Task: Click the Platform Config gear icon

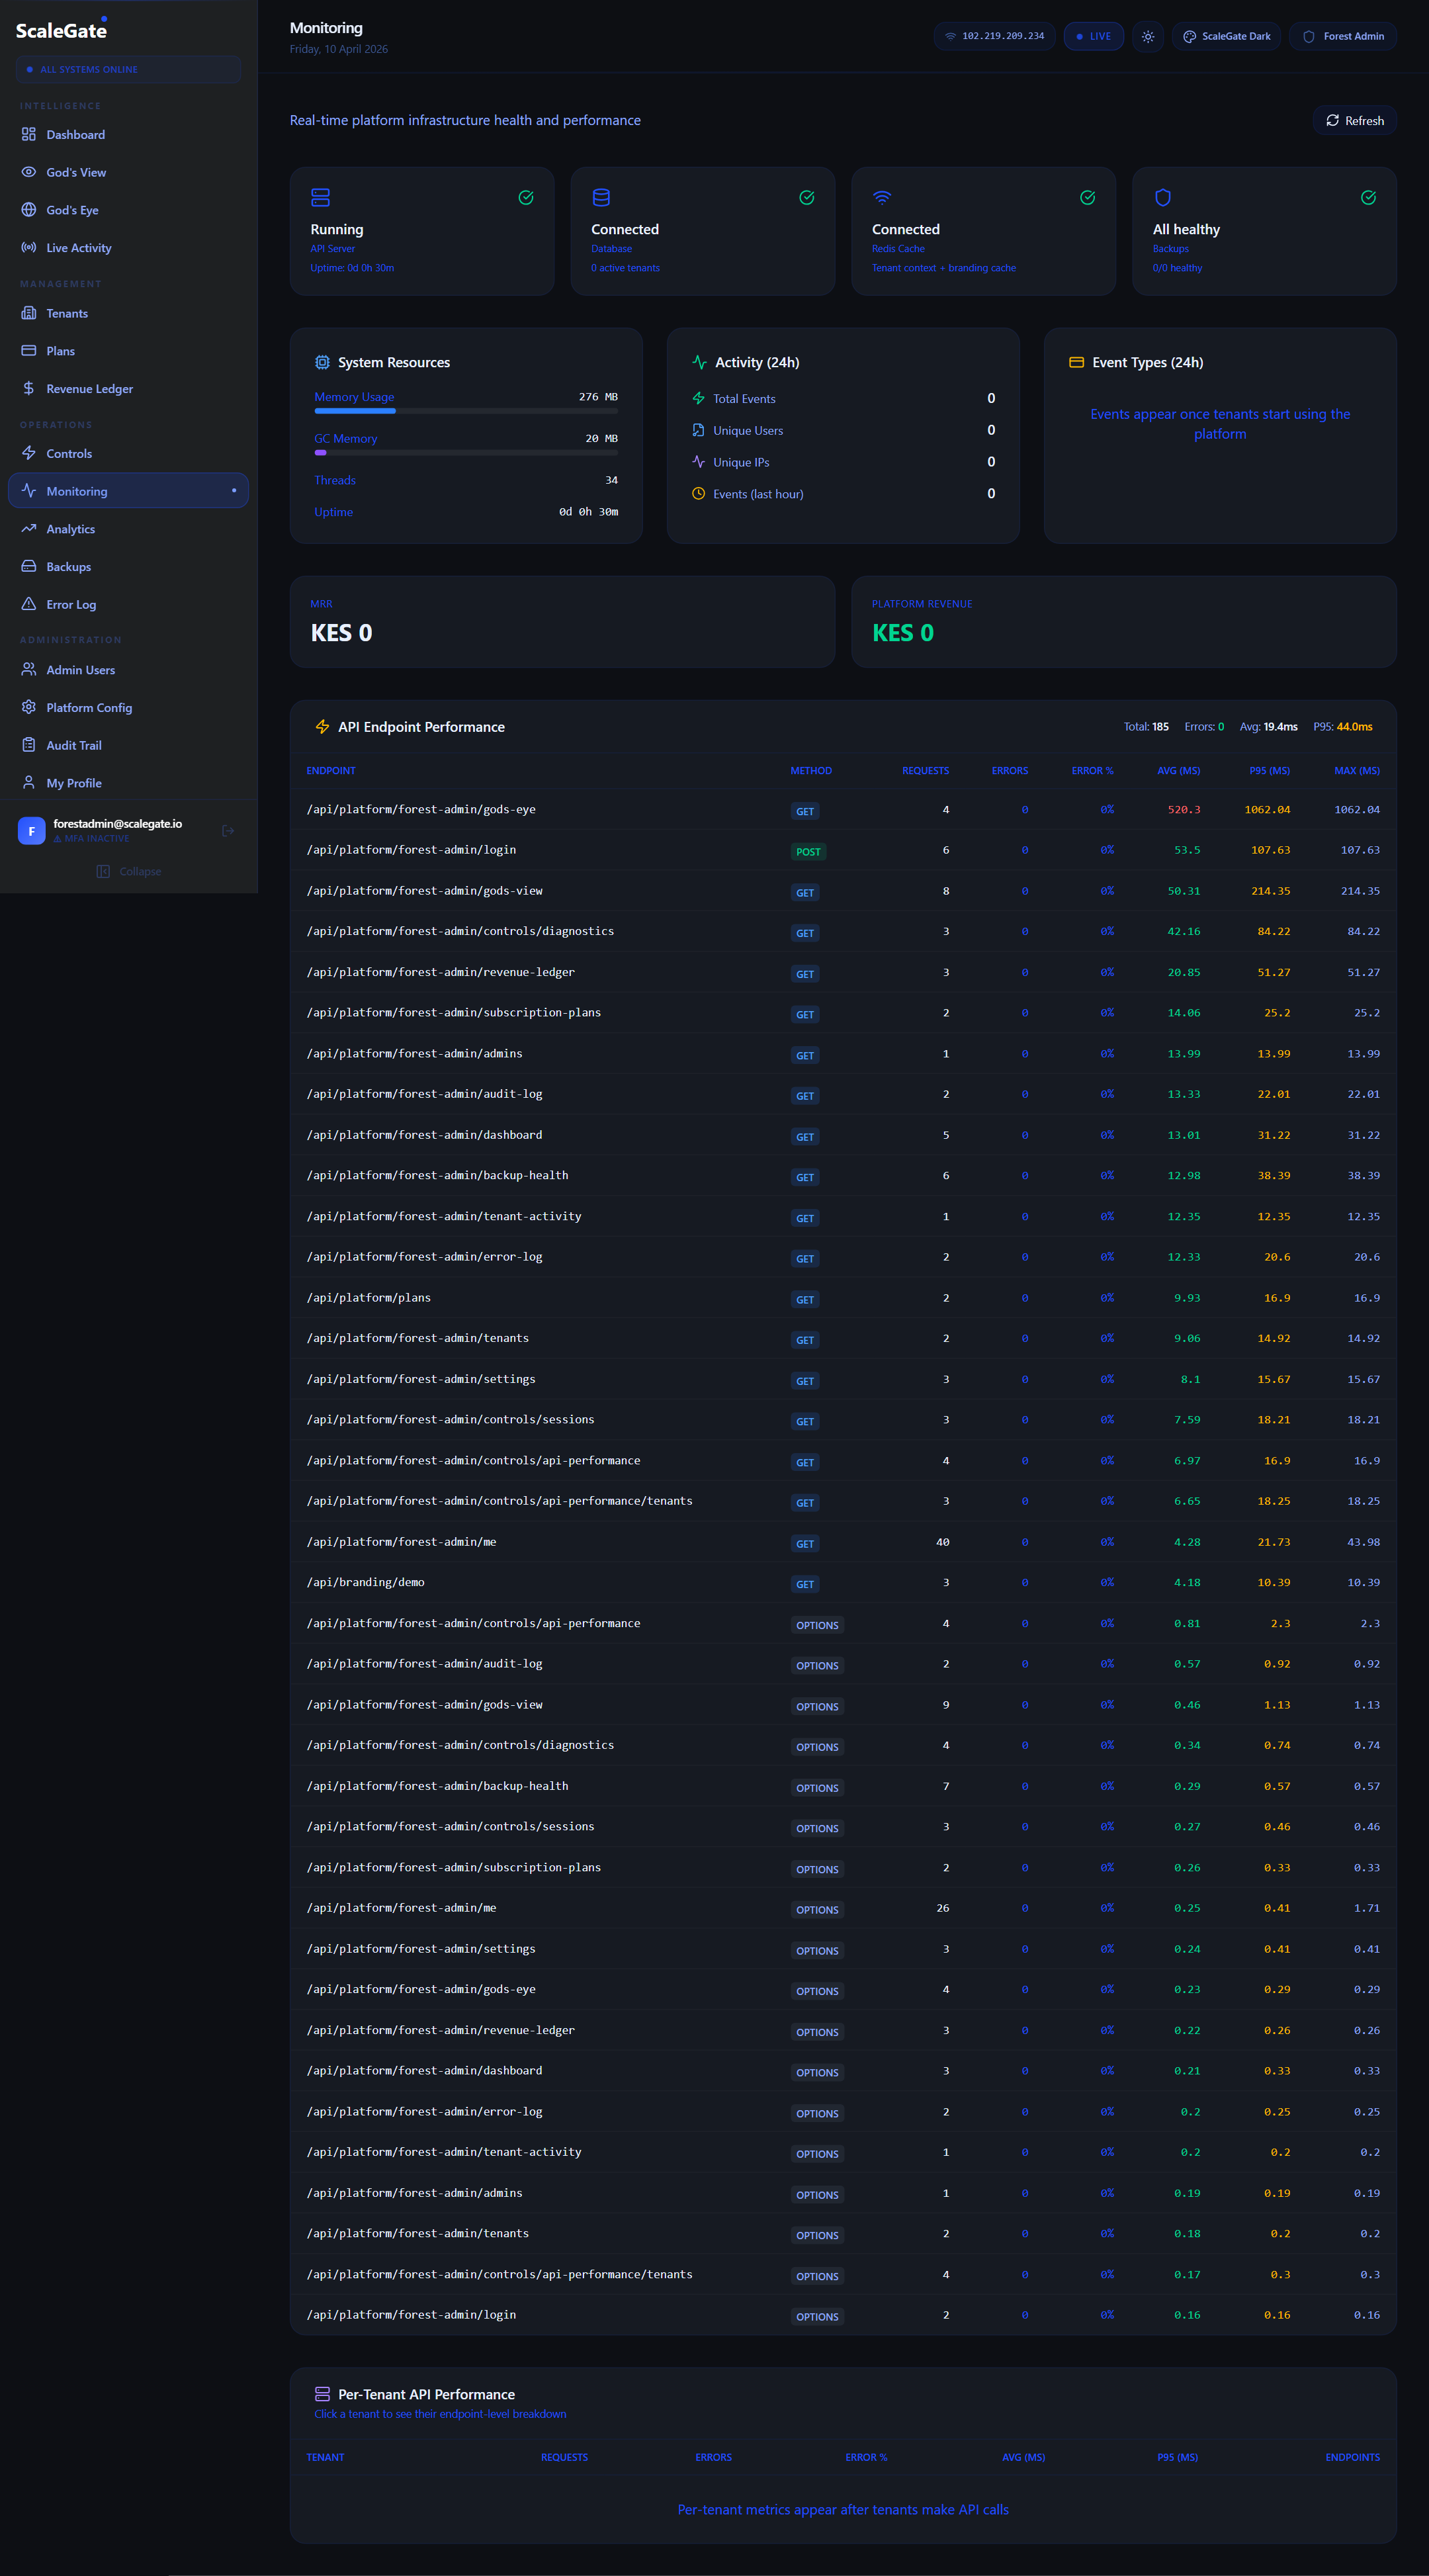Action: point(29,707)
